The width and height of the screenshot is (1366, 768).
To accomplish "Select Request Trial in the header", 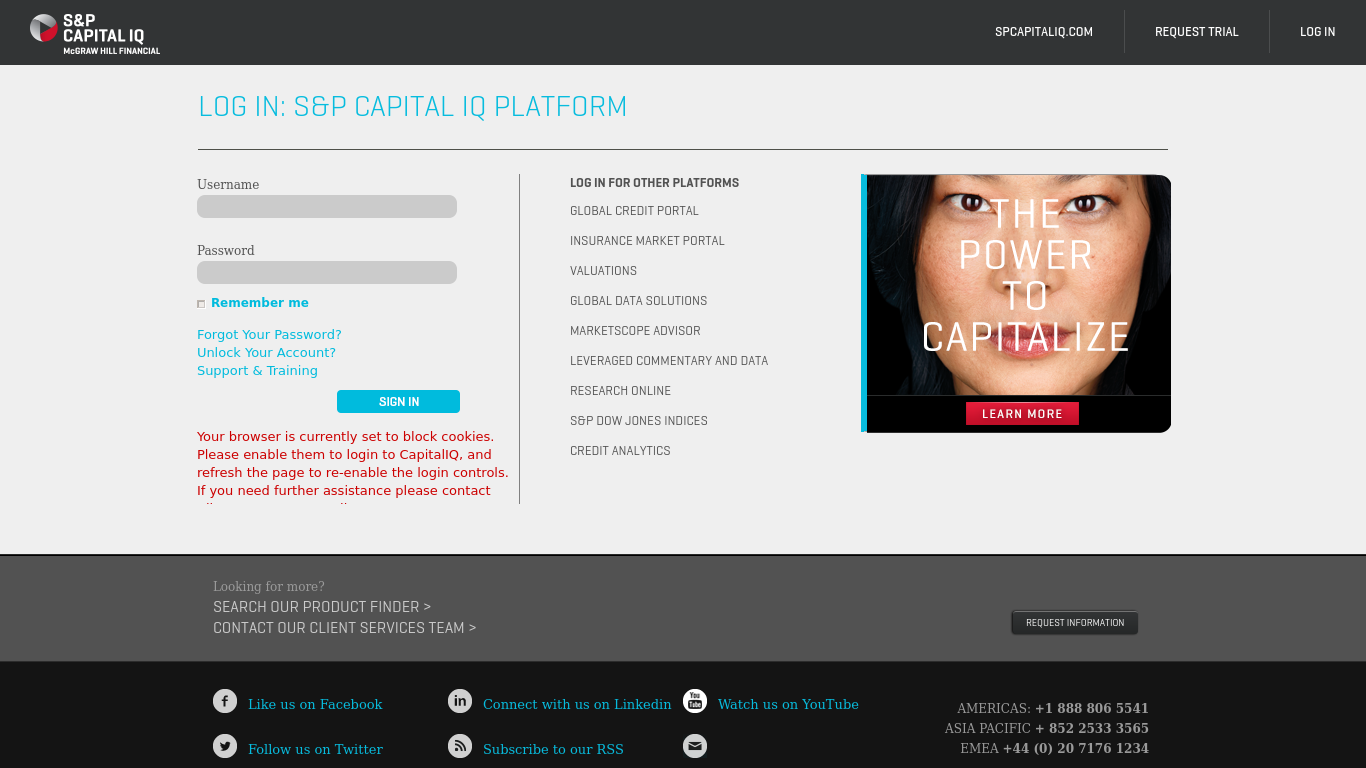I will tap(1197, 32).
